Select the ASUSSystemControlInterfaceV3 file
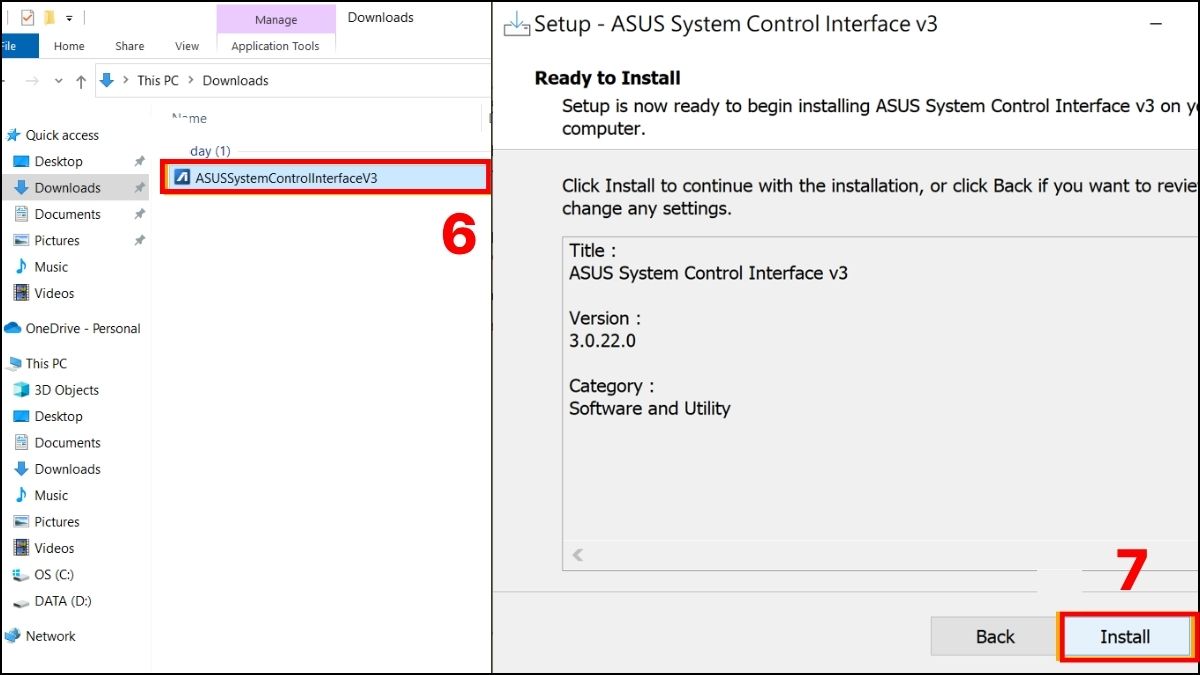The height and width of the screenshot is (675, 1200). 326,178
